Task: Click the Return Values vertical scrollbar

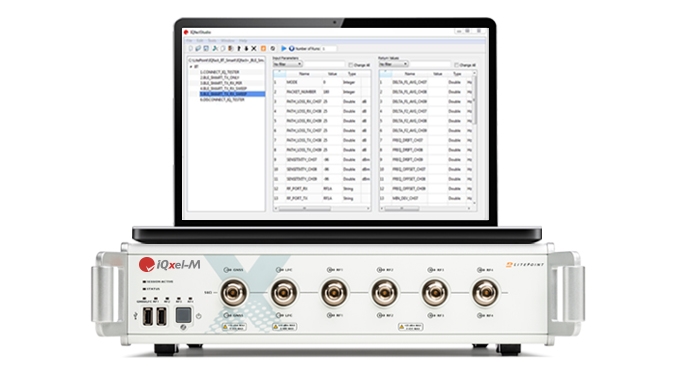Action: [x=475, y=100]
